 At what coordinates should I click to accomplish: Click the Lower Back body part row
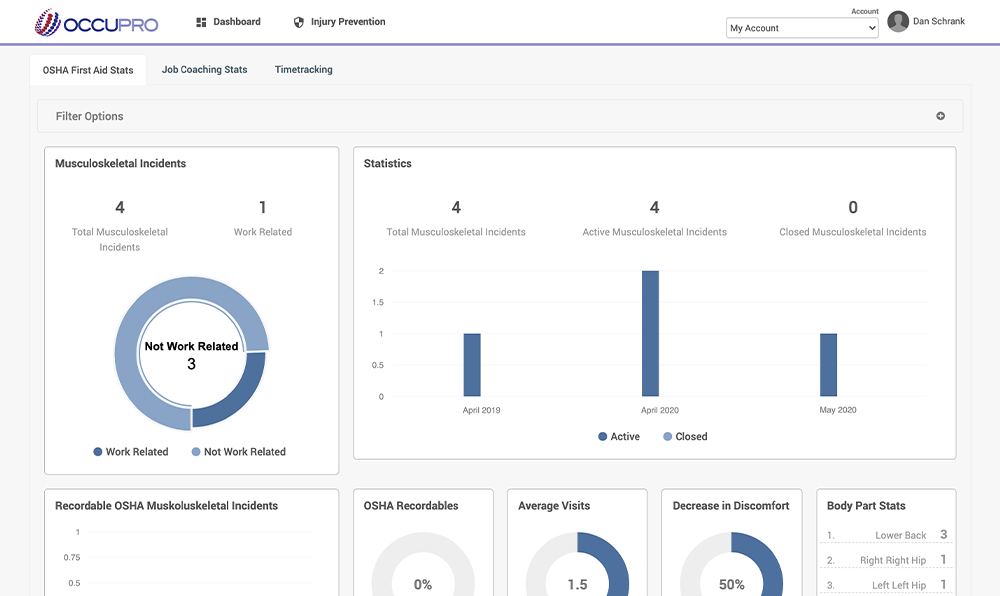[x=886, y=535]
